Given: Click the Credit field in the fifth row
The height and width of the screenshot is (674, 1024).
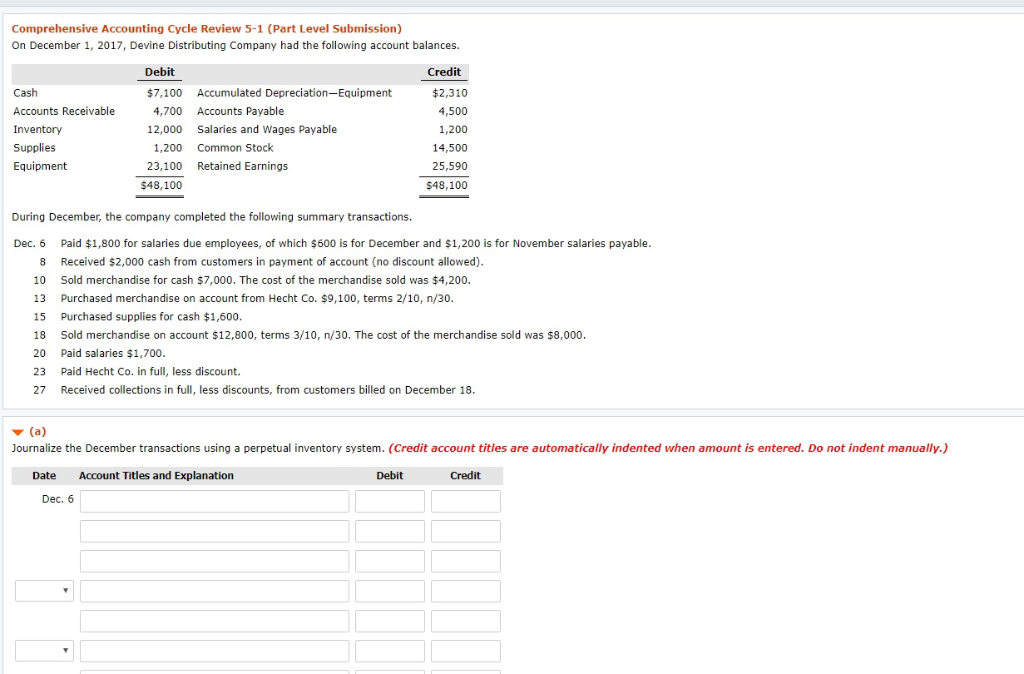Looking at the screenshot, I should (x=466, y=620).
